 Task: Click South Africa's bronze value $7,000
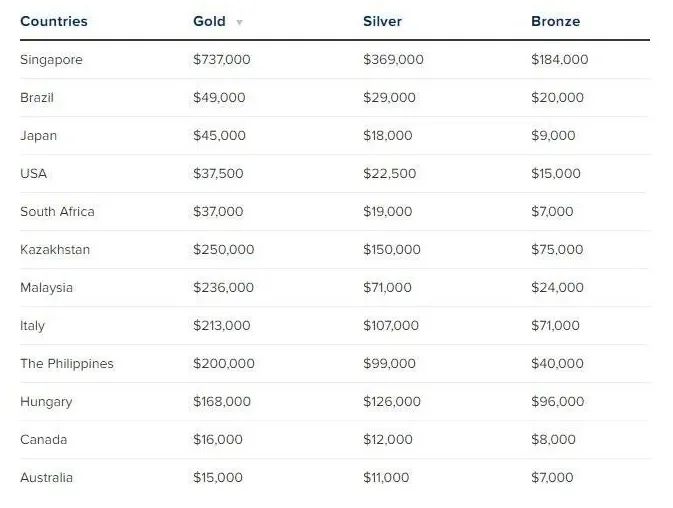click(x=552, y=211)
